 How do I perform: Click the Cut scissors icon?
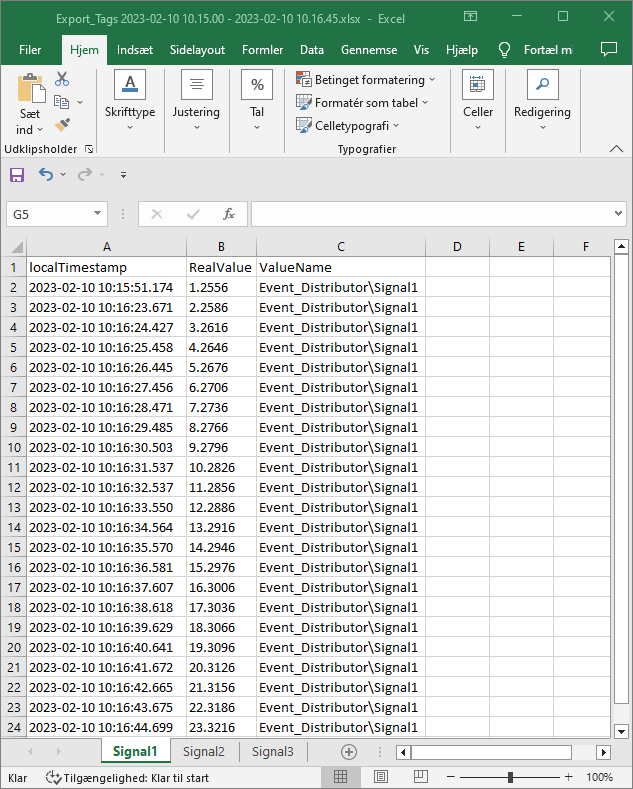tap(62, 79)
